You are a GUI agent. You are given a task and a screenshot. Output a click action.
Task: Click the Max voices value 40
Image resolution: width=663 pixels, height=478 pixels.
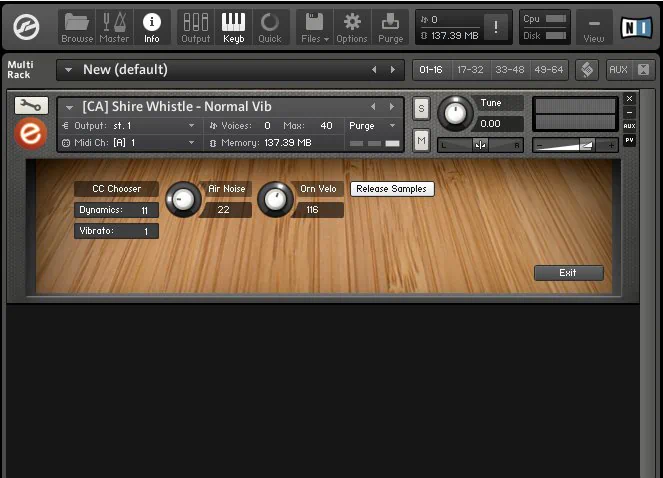pyautogui.click(x=326, y=126)
